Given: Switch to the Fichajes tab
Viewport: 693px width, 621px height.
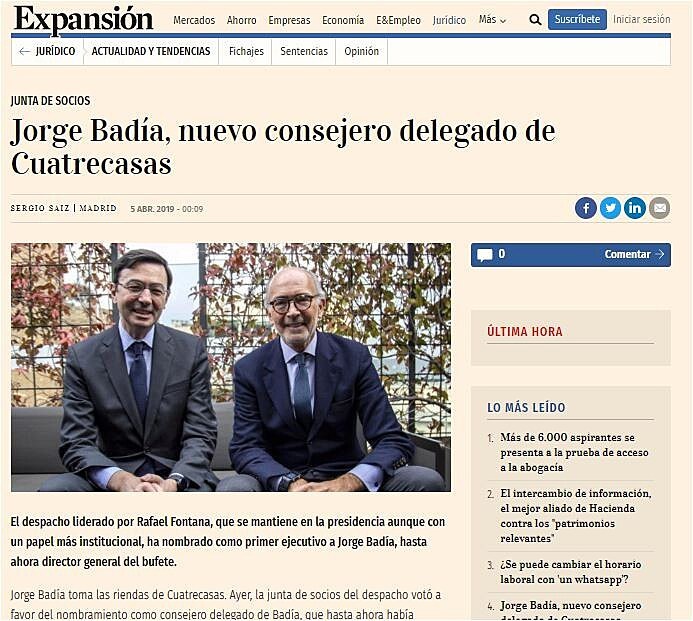Looking at the screenshot, I should (x=246, y=52).
